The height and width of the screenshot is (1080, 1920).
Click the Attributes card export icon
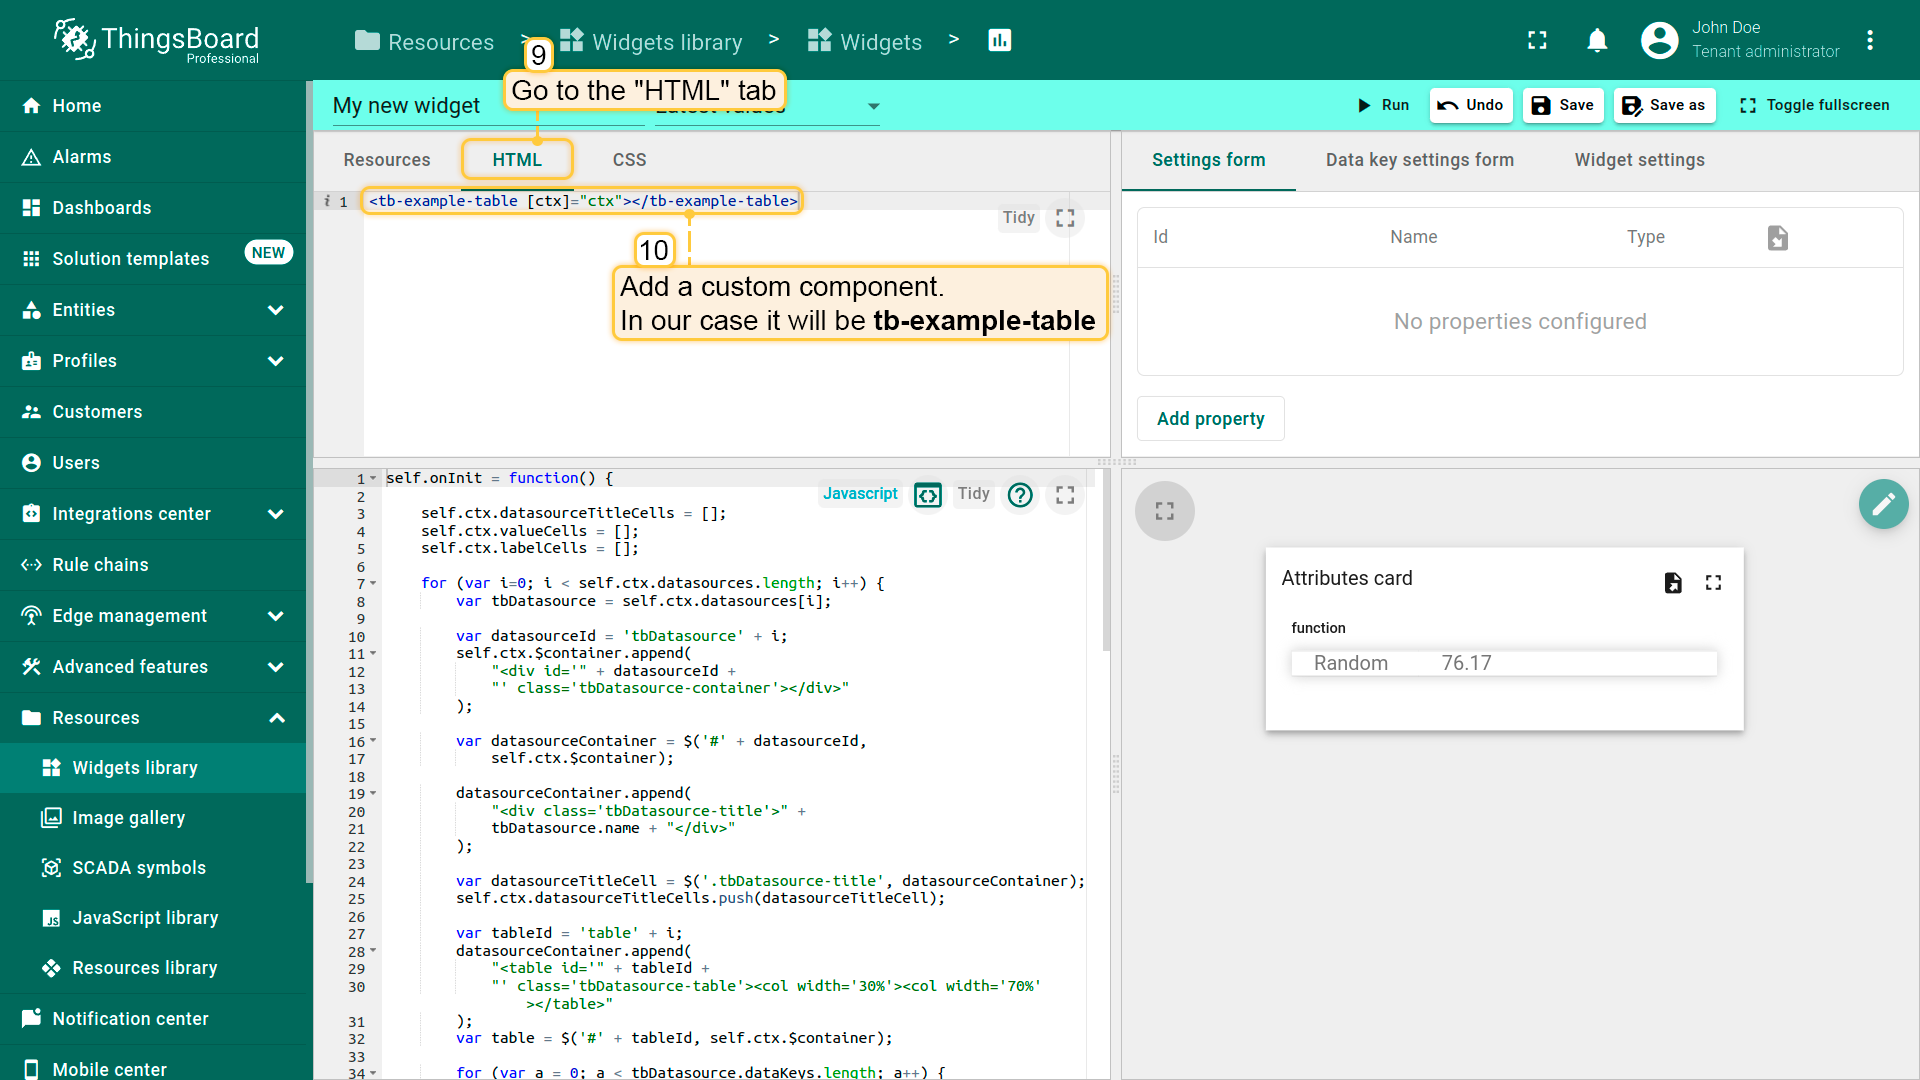(1673, 583)
